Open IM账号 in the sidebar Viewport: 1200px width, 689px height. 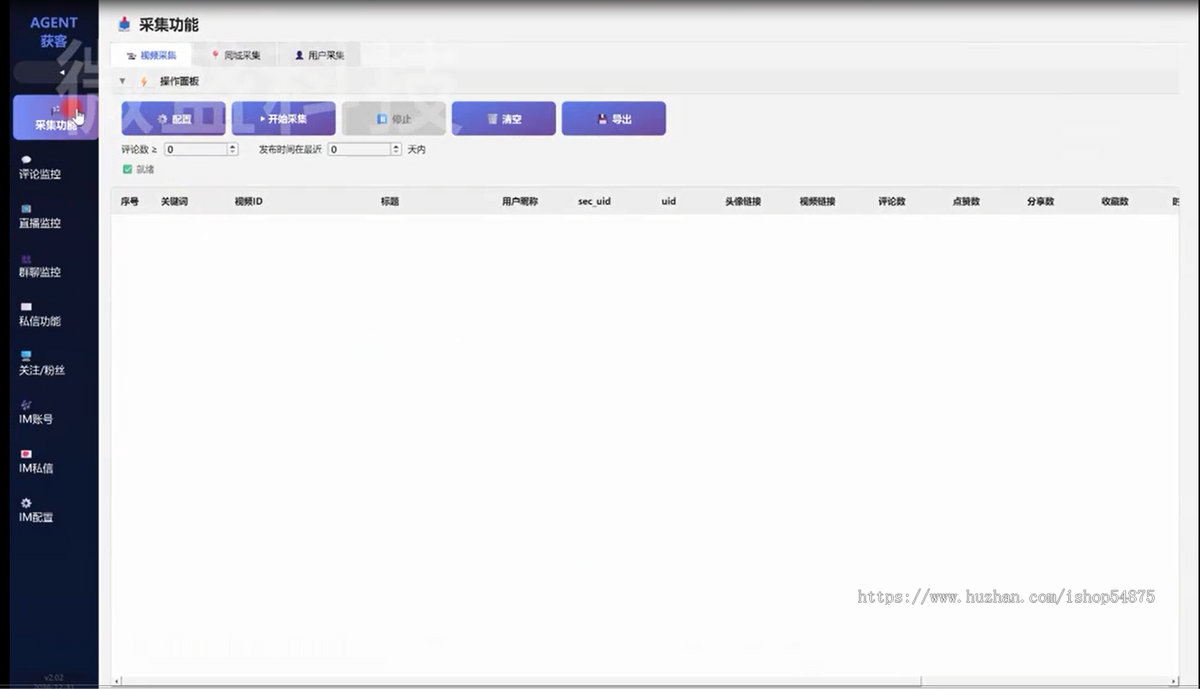coord(36,412)
